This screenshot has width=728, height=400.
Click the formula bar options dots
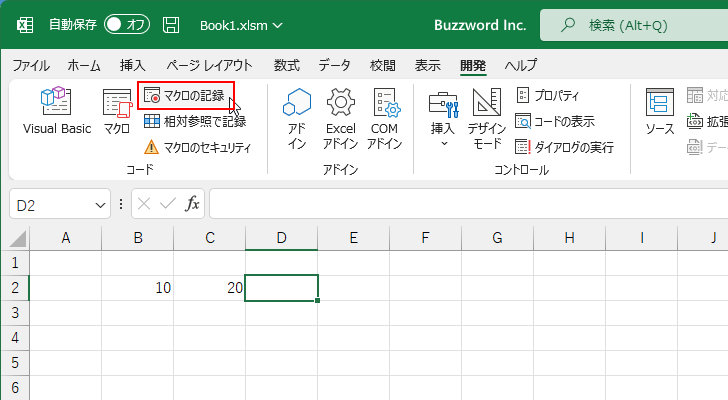tap(121, 204)
